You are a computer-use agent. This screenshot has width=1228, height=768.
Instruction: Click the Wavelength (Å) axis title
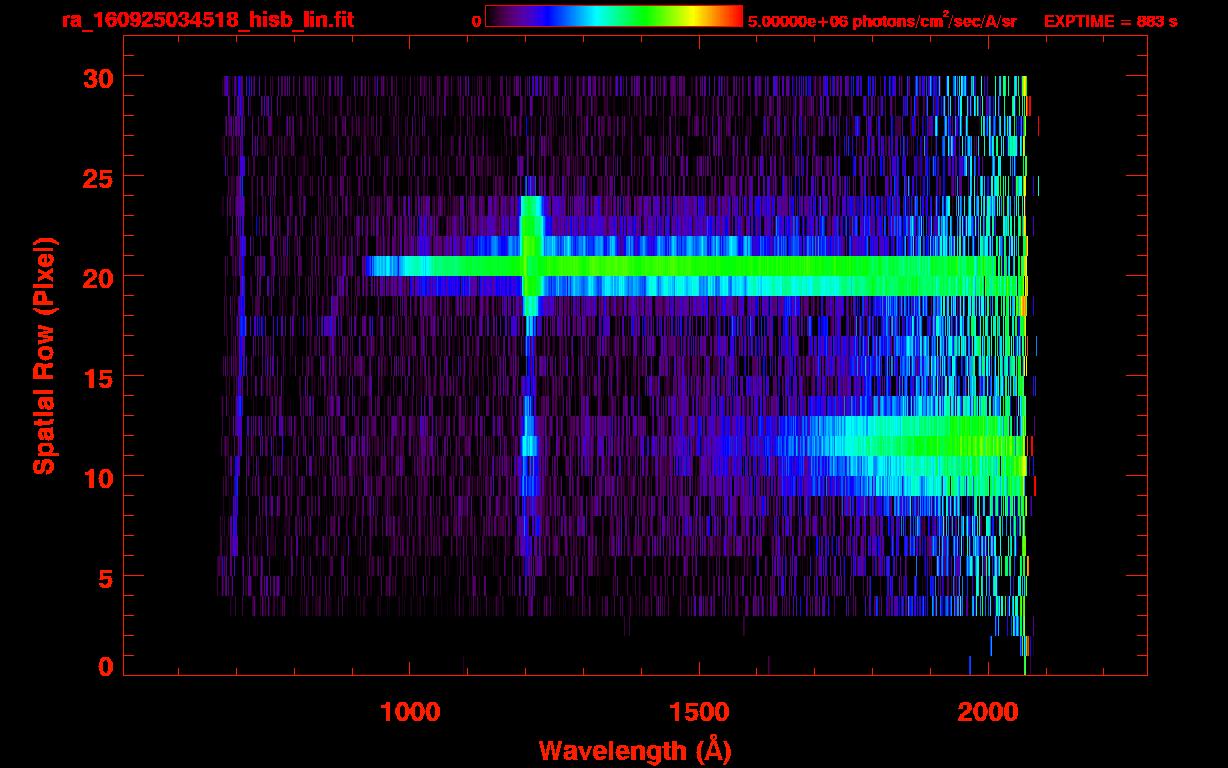click(x=635, y=750)
